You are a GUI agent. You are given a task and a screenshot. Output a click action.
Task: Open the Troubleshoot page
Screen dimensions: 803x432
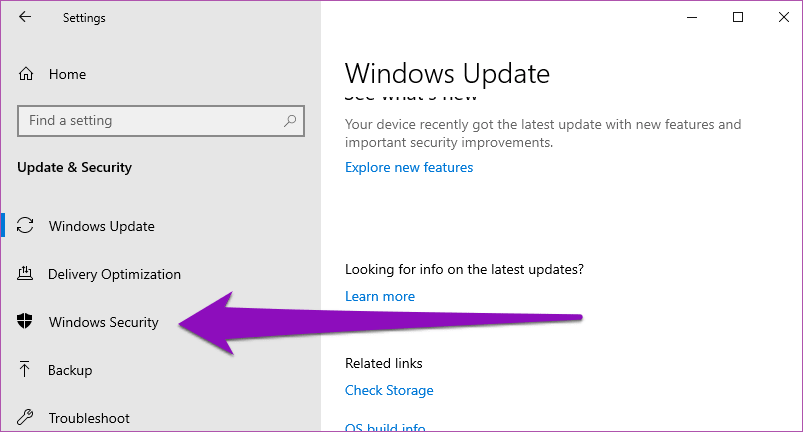[x=89, y=418]
